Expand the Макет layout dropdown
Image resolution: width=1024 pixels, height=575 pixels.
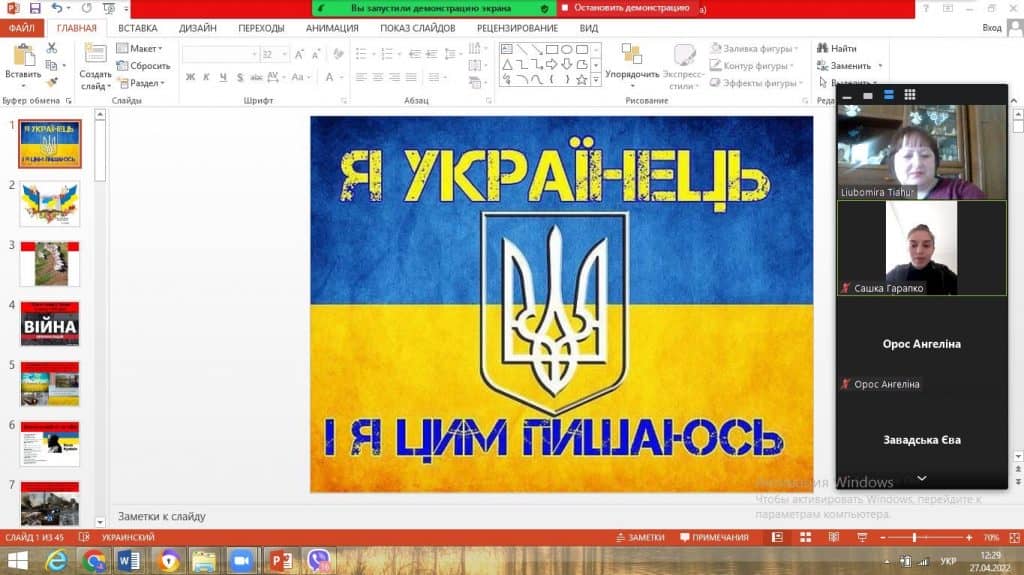click(140, 48)
